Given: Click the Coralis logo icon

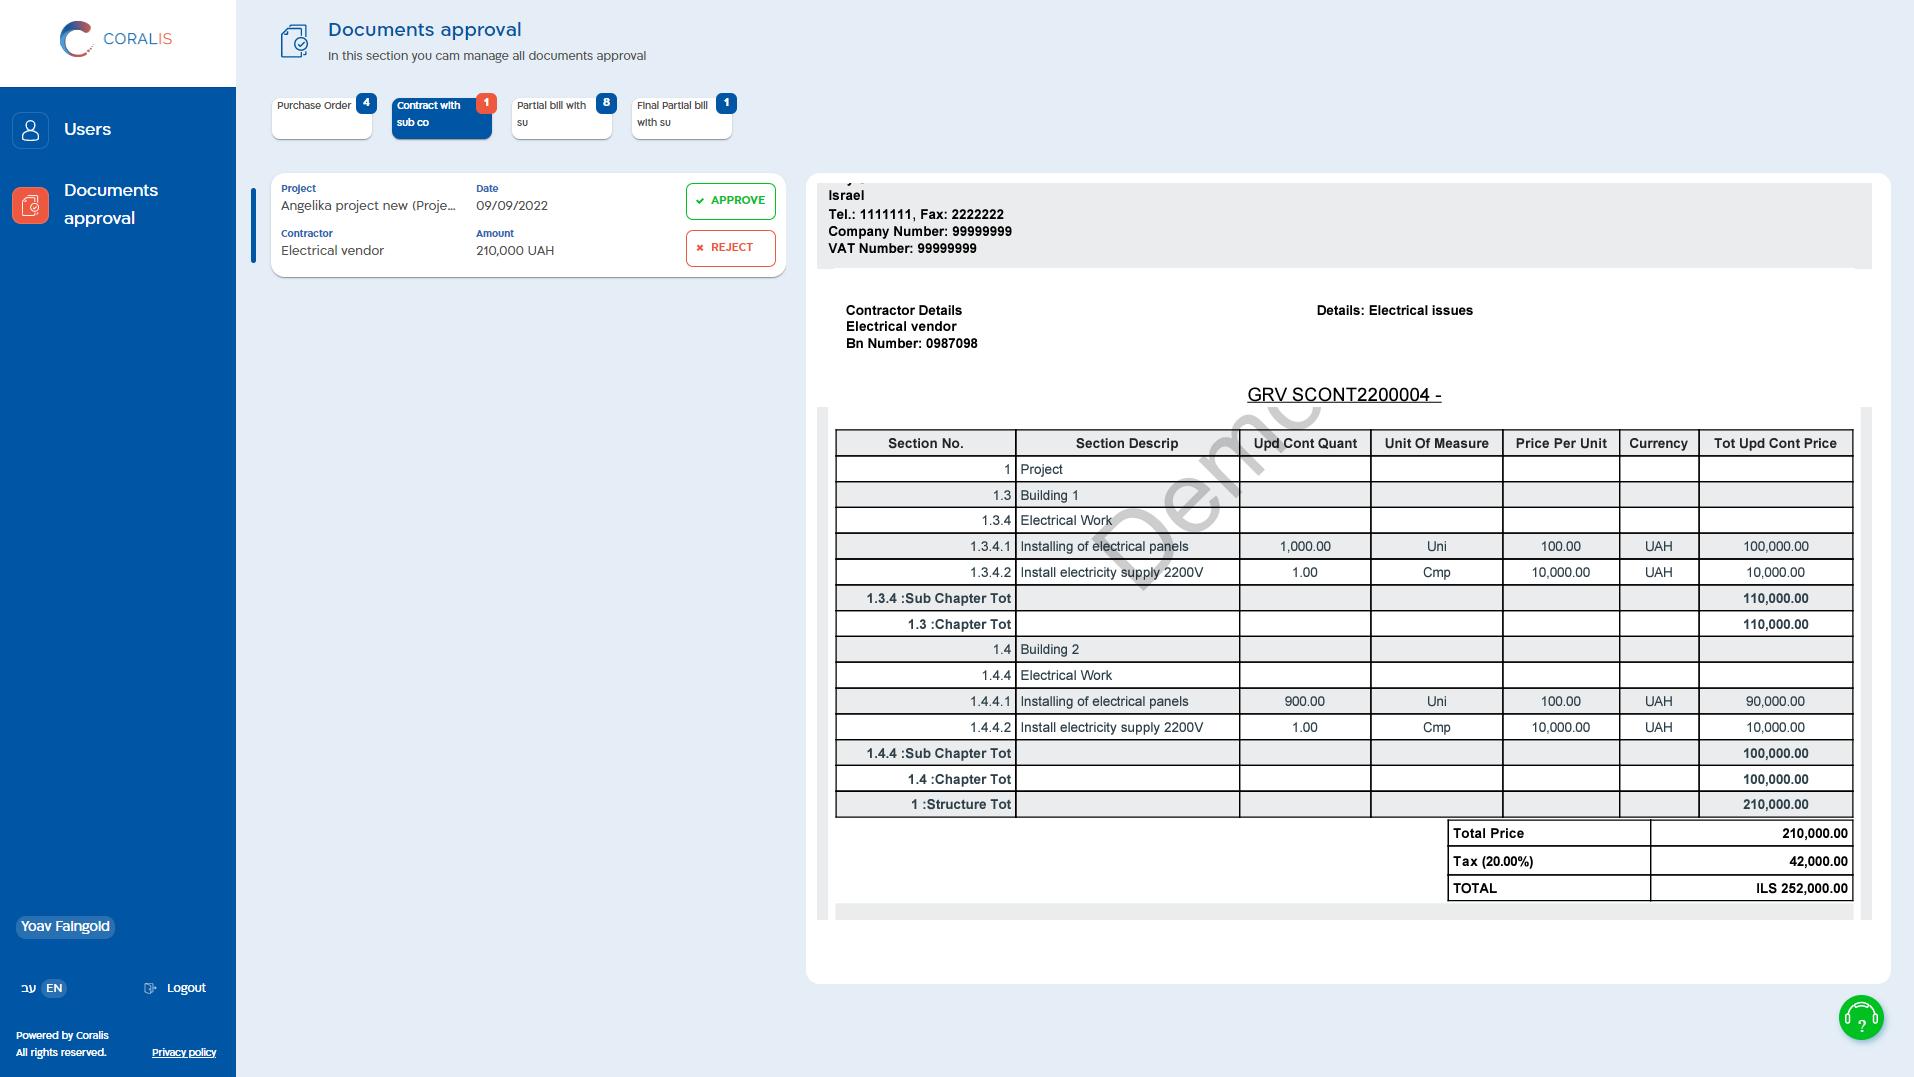Looking at the screenshot, I should [76, 39].
